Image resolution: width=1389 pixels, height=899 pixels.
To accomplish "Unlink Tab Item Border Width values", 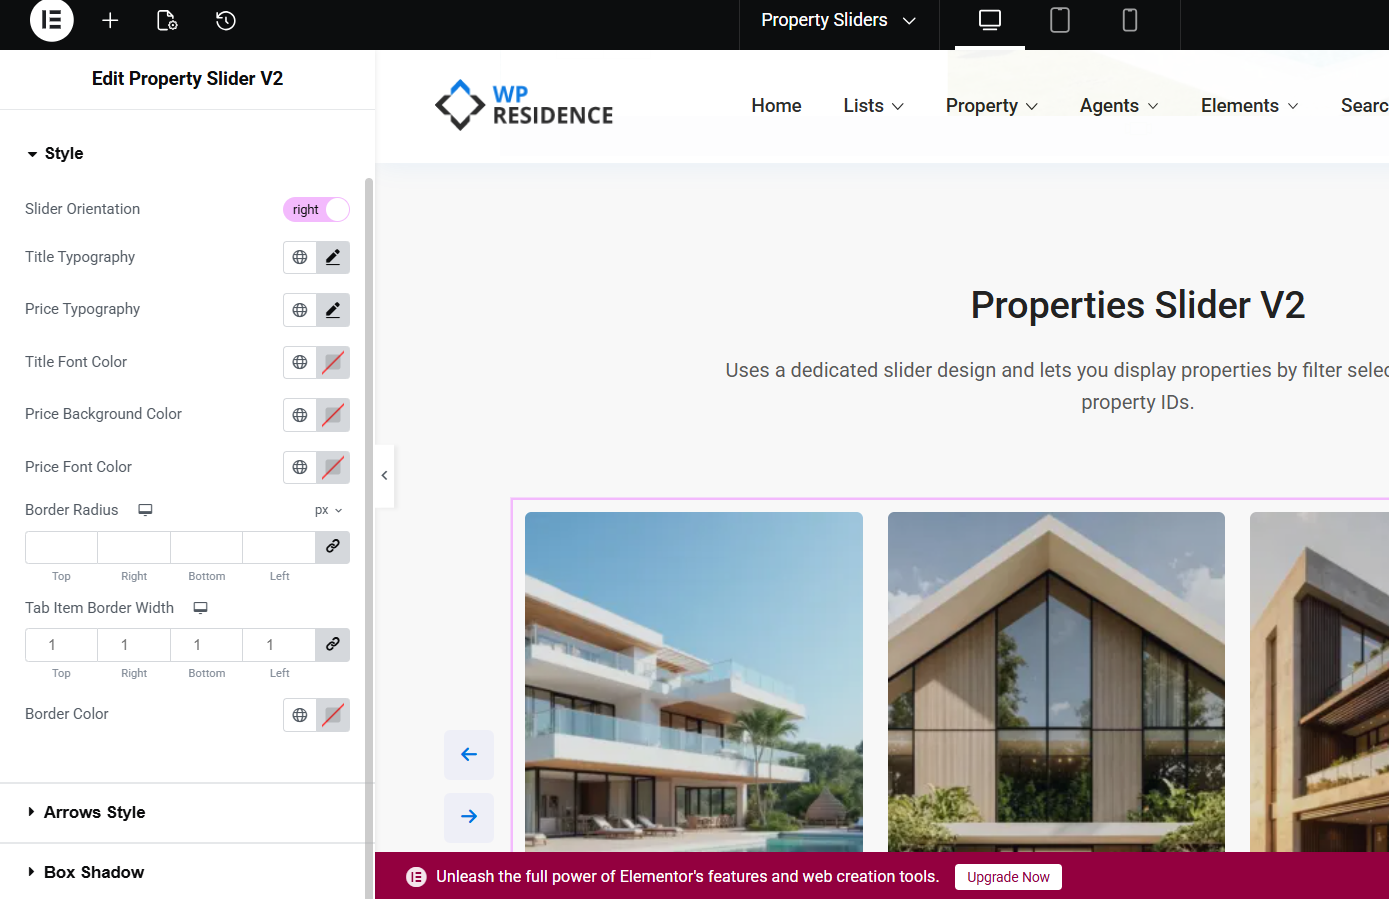I will 333,644.
